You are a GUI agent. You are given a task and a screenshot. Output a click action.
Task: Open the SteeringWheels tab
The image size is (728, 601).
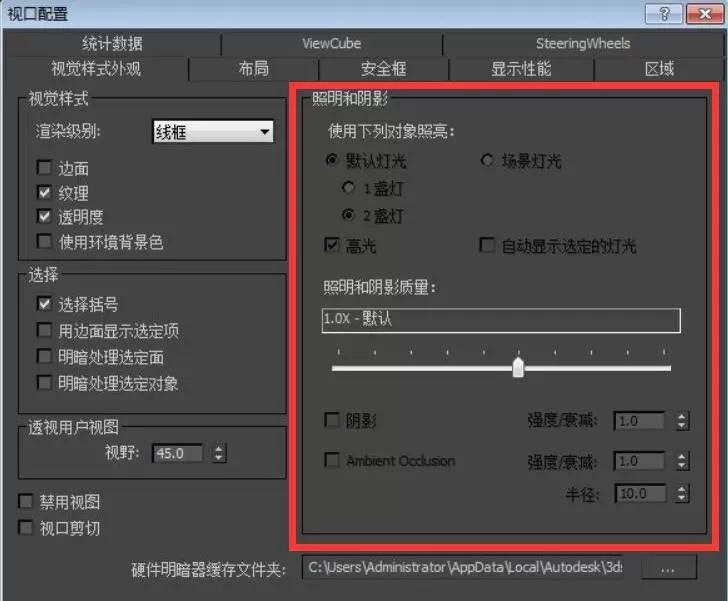tap(583, 44)
